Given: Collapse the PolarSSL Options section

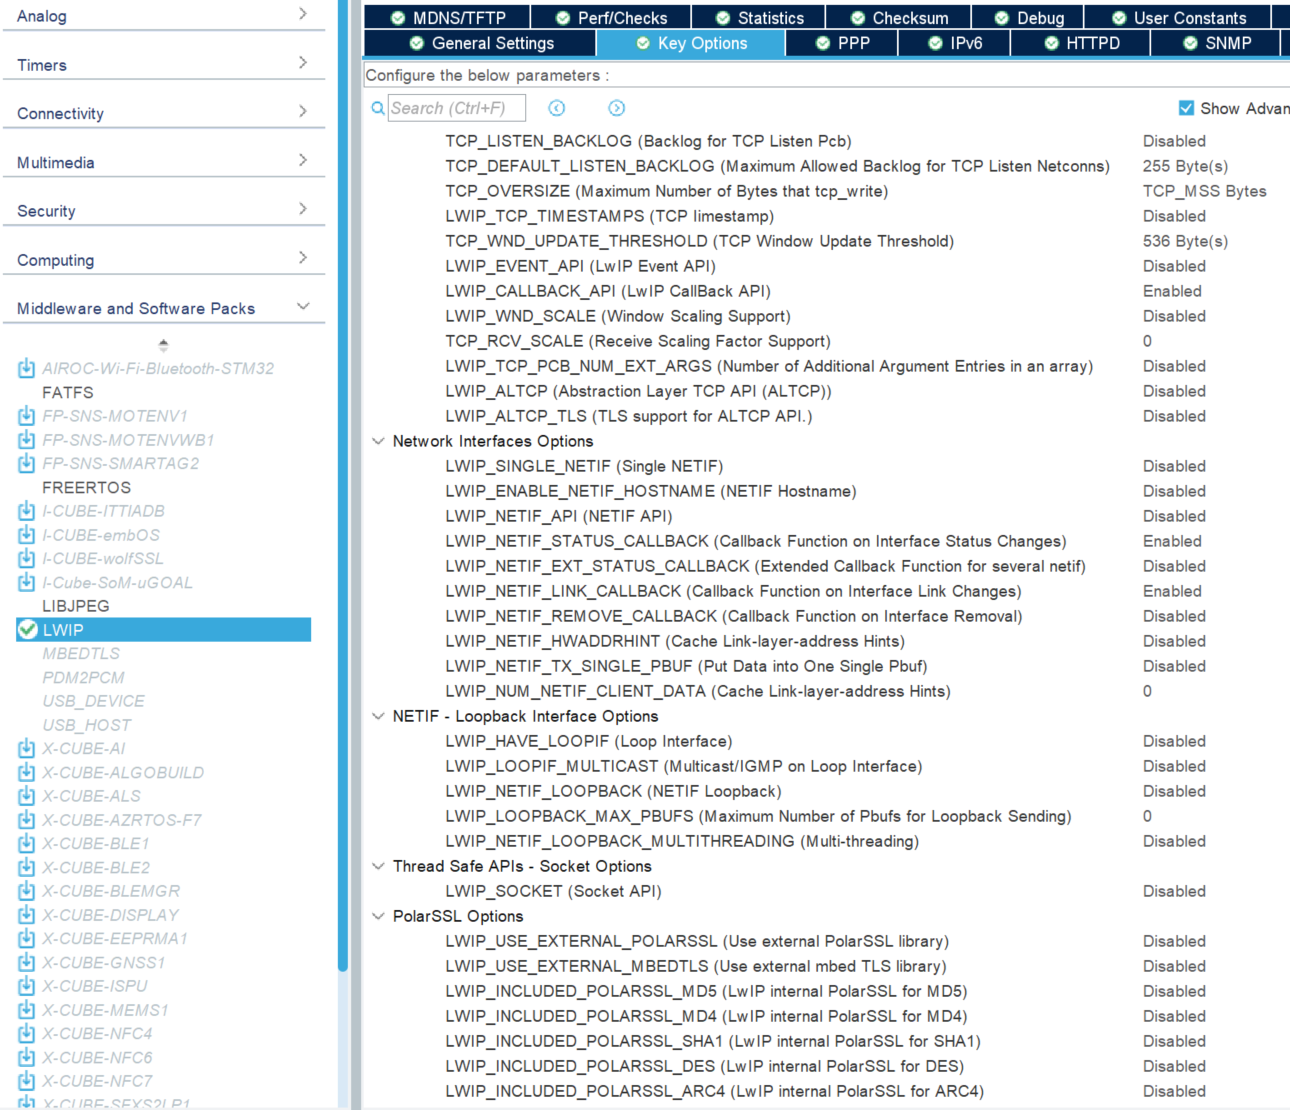Looking at the screenshot, I should [x=378, y=916].
